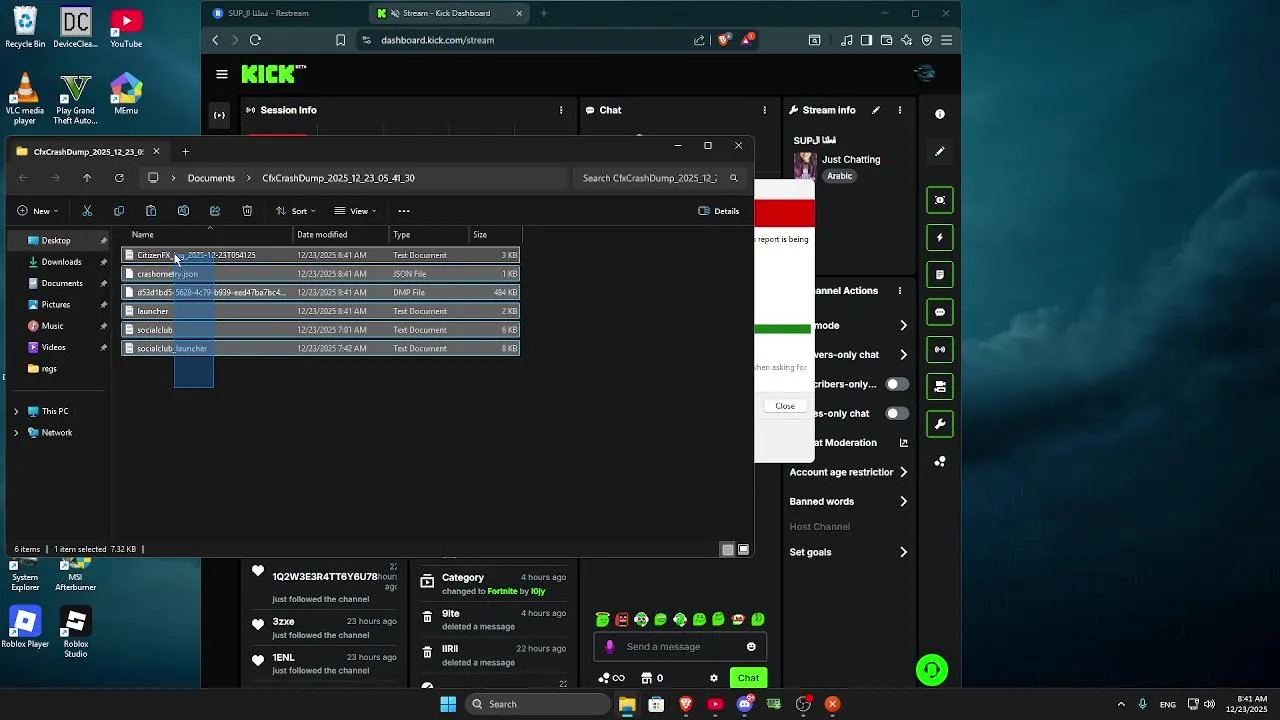Bookmark the page in the browser
This screenshot has height=720, width=1280.
click(341, 40)
